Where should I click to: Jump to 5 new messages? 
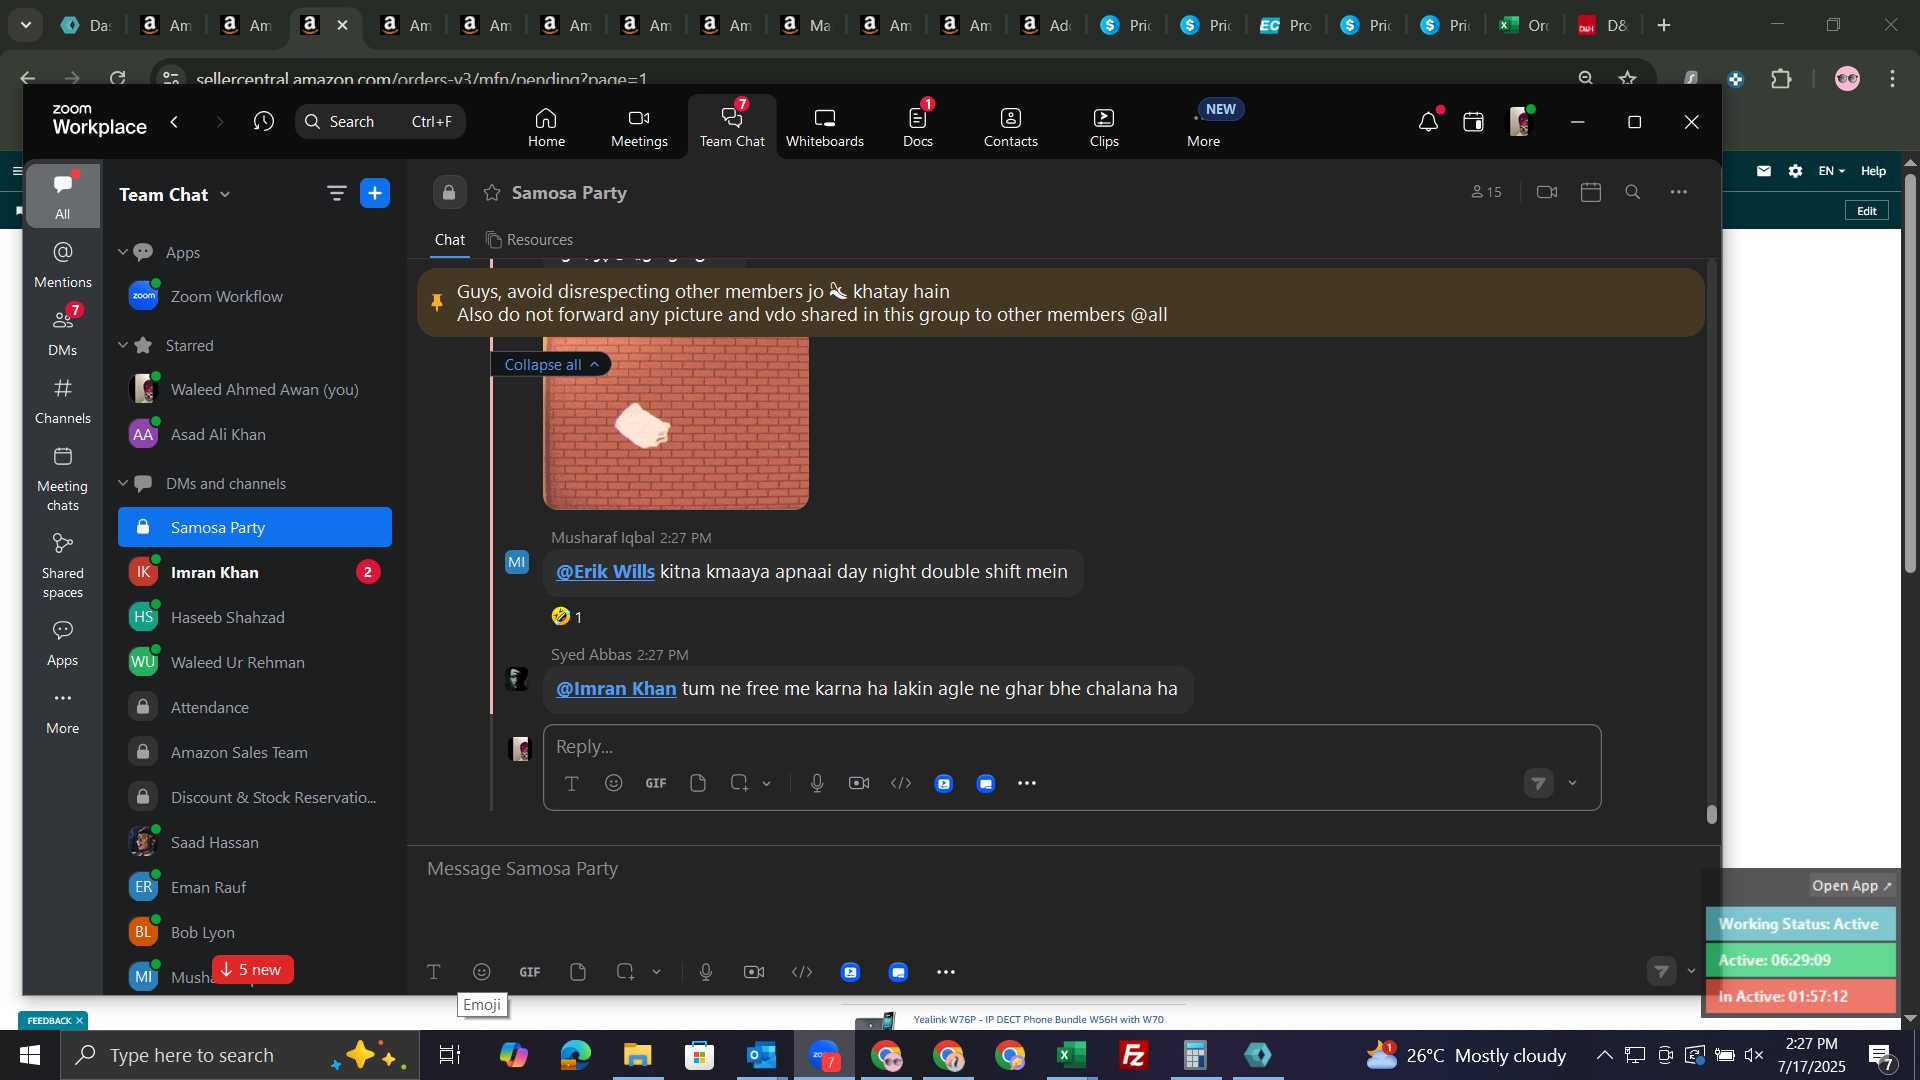pos(252,970)
